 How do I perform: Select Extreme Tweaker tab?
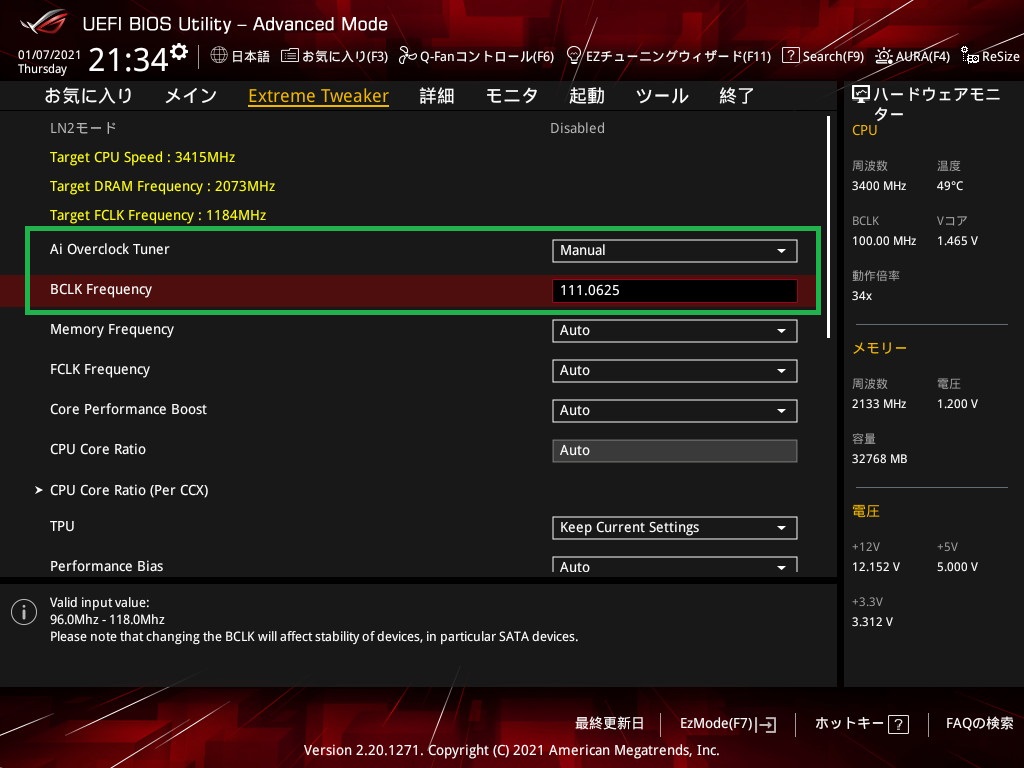[x=319, y=96]
